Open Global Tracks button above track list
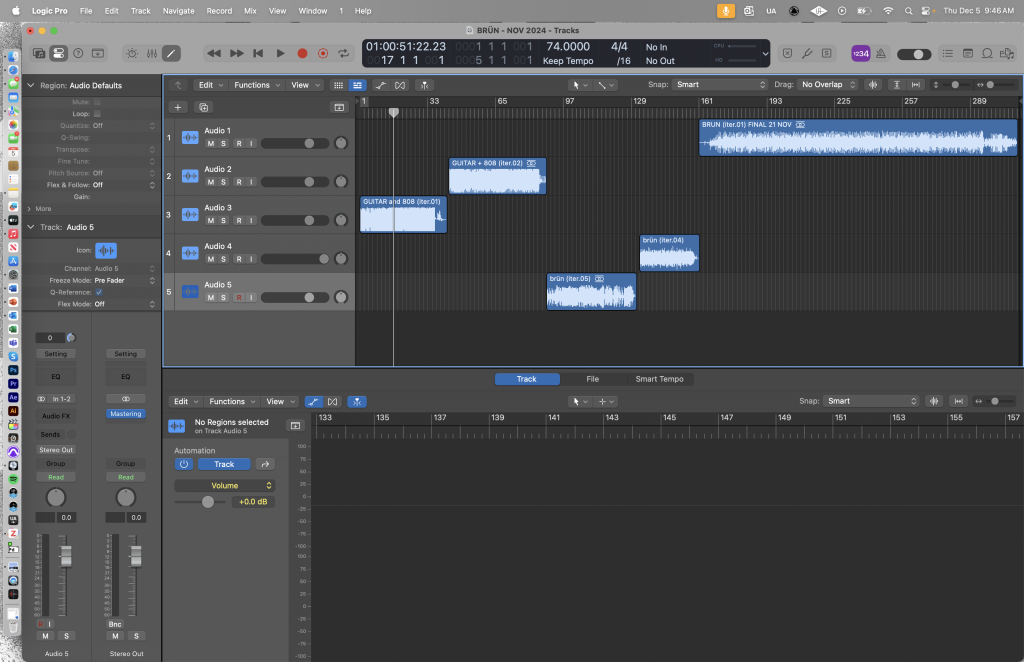 (339, 107)
